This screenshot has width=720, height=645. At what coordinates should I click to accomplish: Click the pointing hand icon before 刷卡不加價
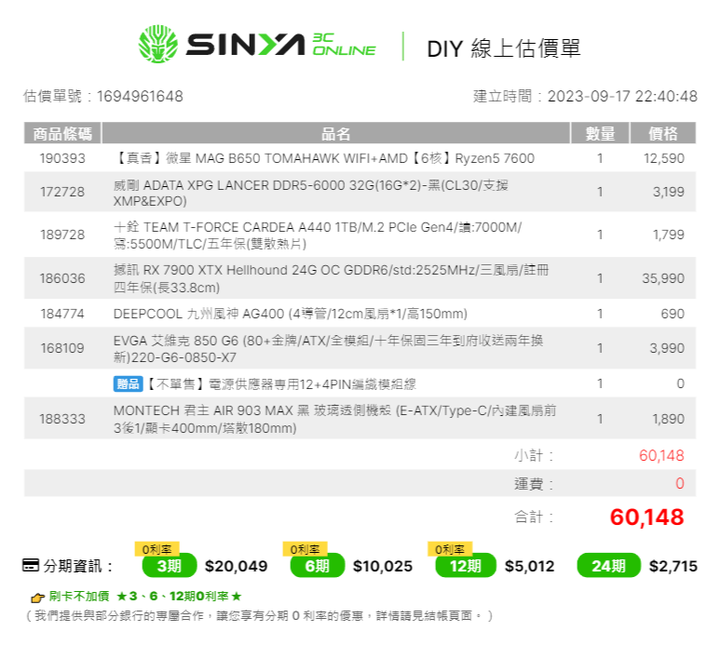click(37, 597)
